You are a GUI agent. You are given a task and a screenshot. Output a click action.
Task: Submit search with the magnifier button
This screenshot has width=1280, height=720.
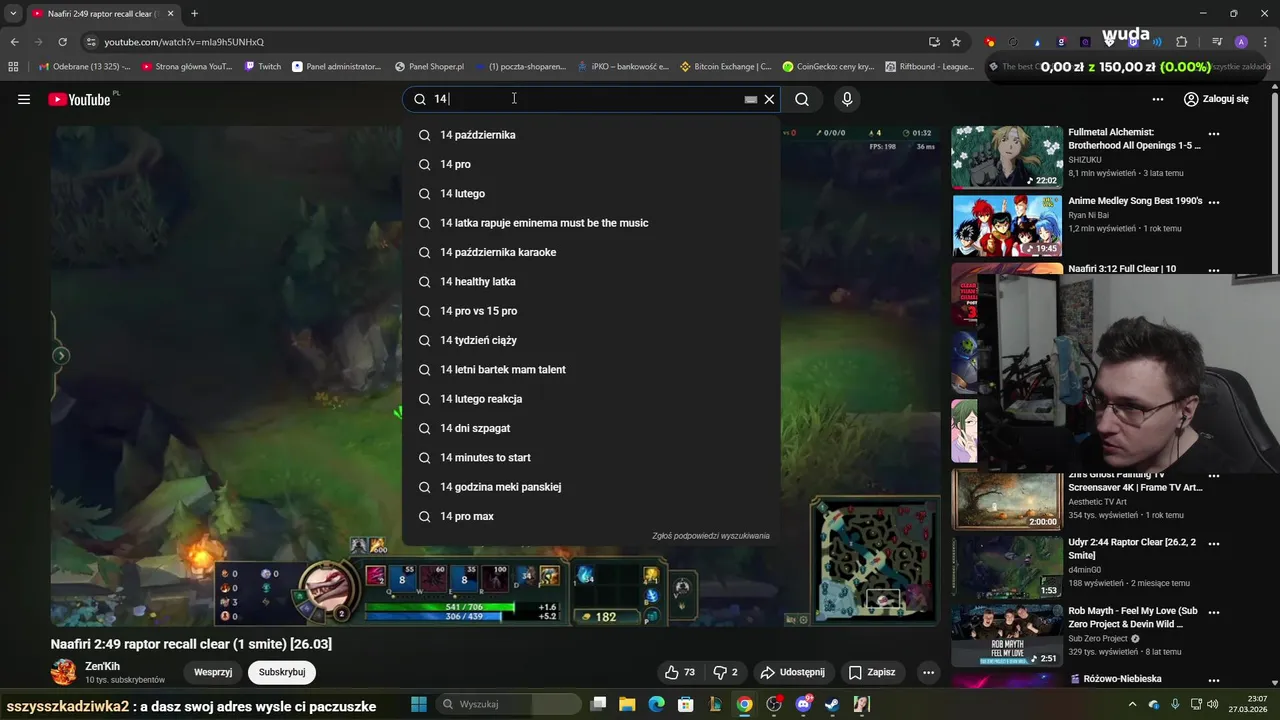[x=802, y=99]
